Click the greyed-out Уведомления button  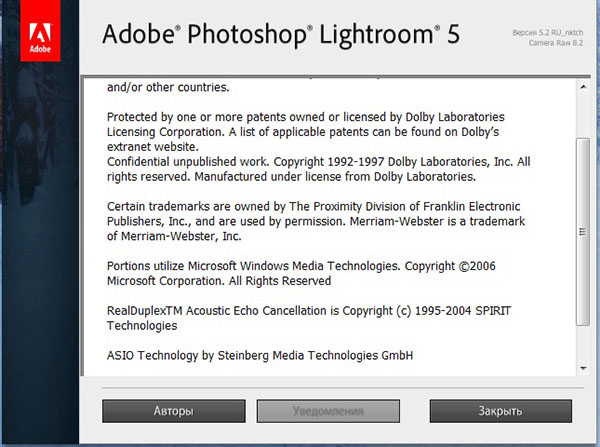point(327,411)
